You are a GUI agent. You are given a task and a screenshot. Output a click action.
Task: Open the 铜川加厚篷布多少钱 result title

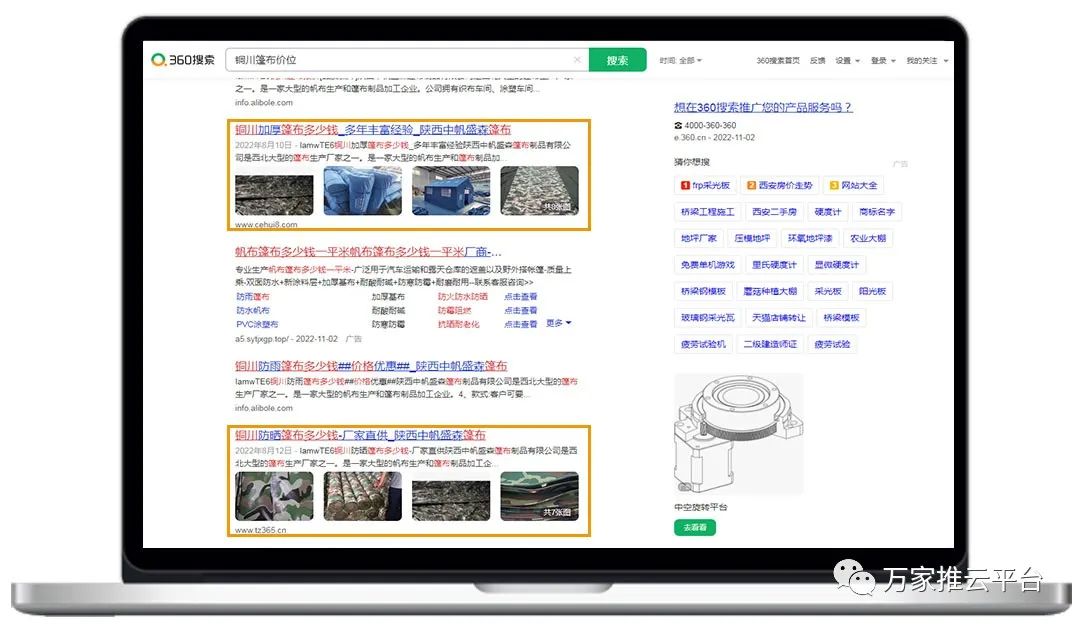pos(373,130)
